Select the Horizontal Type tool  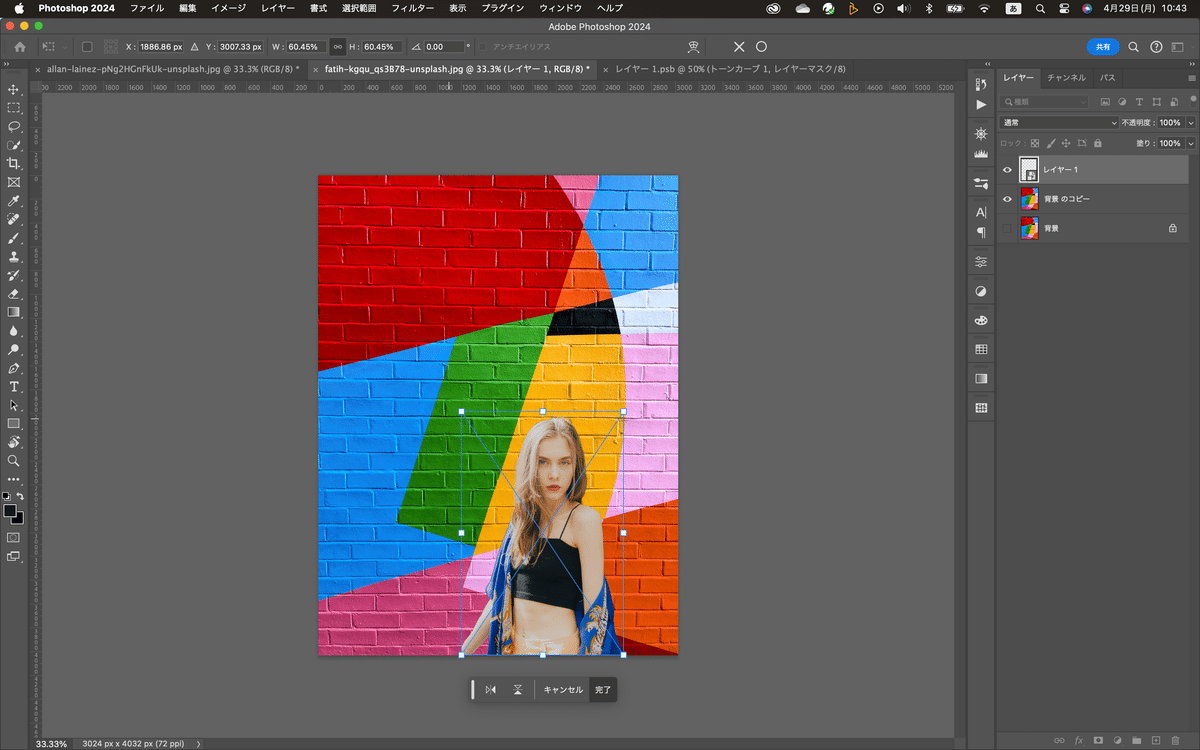[x=14, y=387]
